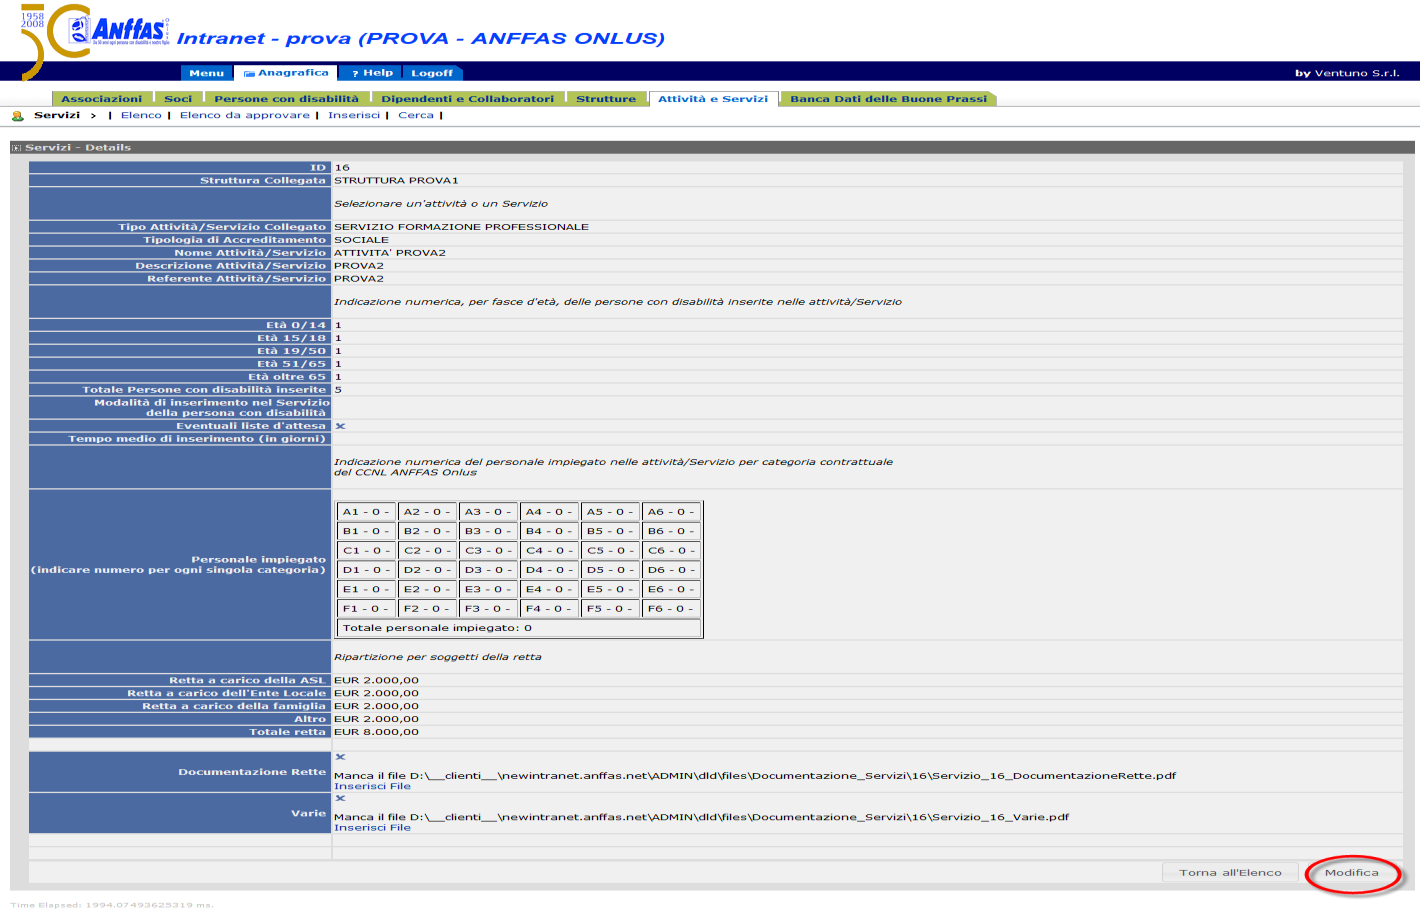The image size is (1420, 919).
Task: Click the Tipologia di Accreditamento label
Action: pyautogui.click(x=235, y=240)
